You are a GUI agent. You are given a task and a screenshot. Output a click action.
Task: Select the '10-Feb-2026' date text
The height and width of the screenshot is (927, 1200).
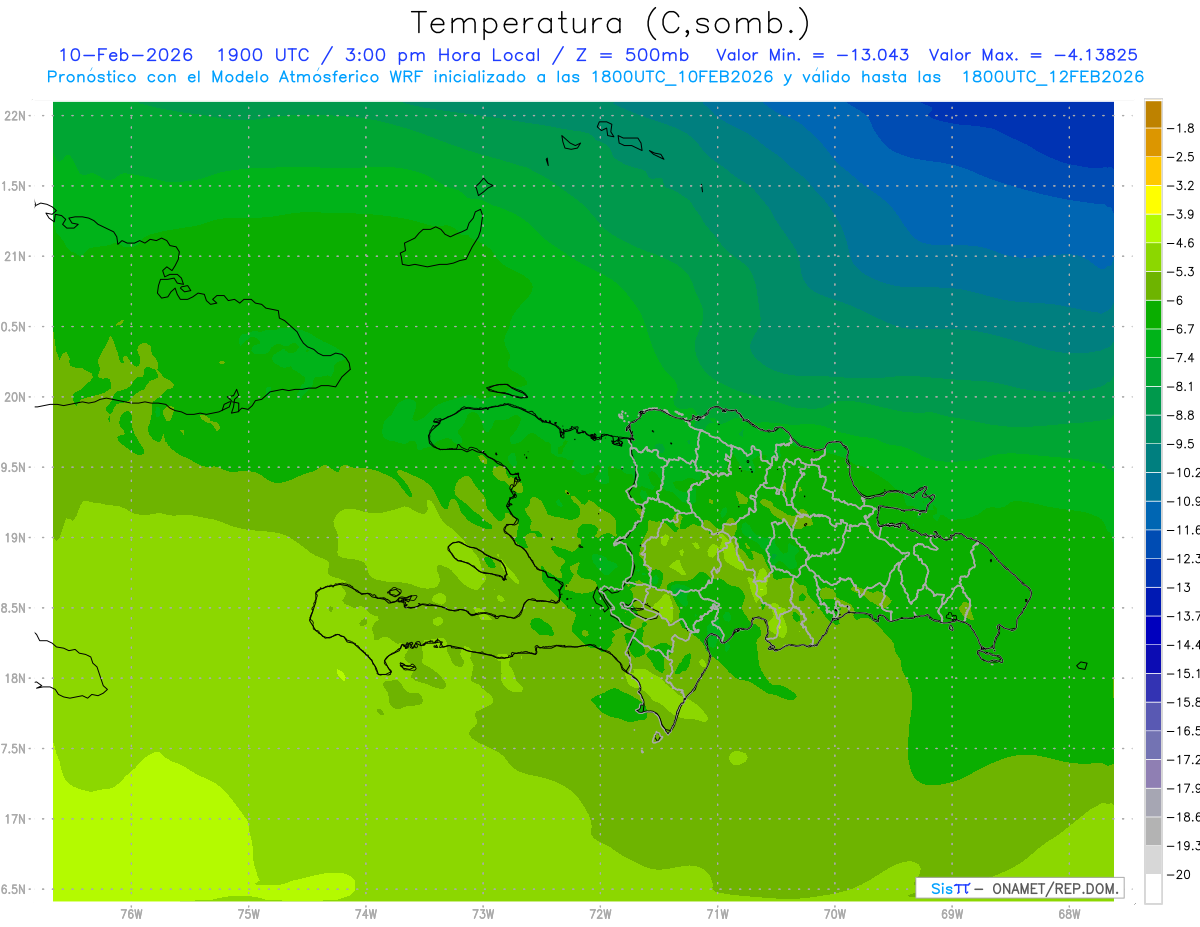coord(125,55)
